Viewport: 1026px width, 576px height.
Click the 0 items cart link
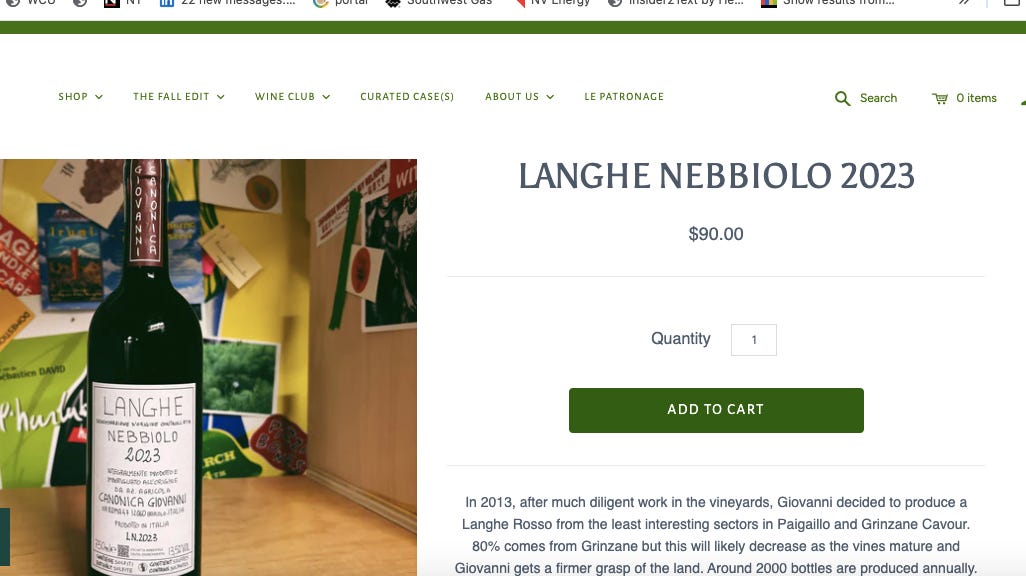pyautogui.click(x=976, y=98)
